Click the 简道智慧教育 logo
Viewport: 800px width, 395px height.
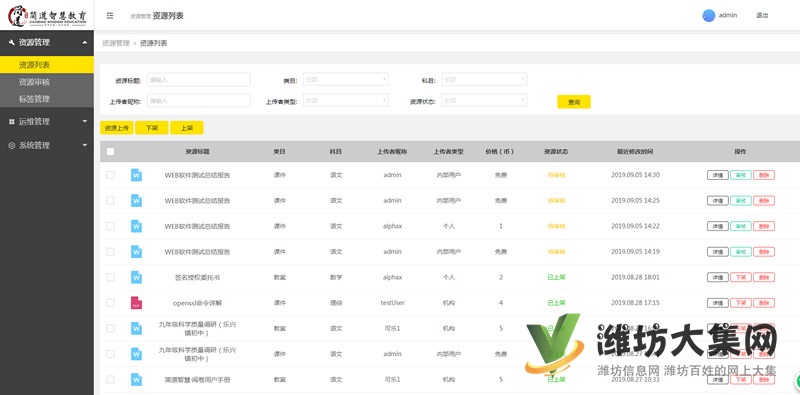[x=47, y=15]
